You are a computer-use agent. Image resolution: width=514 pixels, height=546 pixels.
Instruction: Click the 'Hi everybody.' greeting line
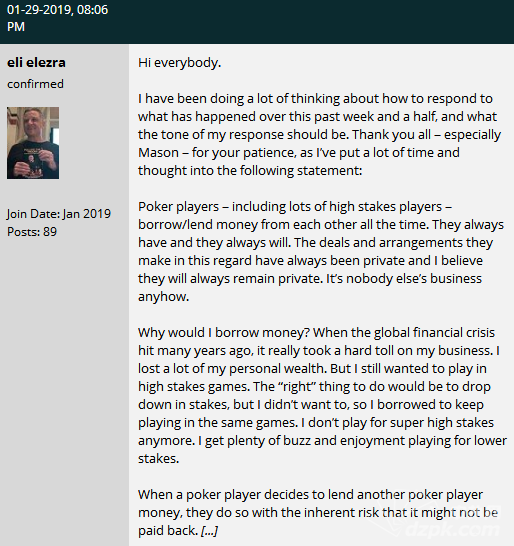tap(180, 63)
